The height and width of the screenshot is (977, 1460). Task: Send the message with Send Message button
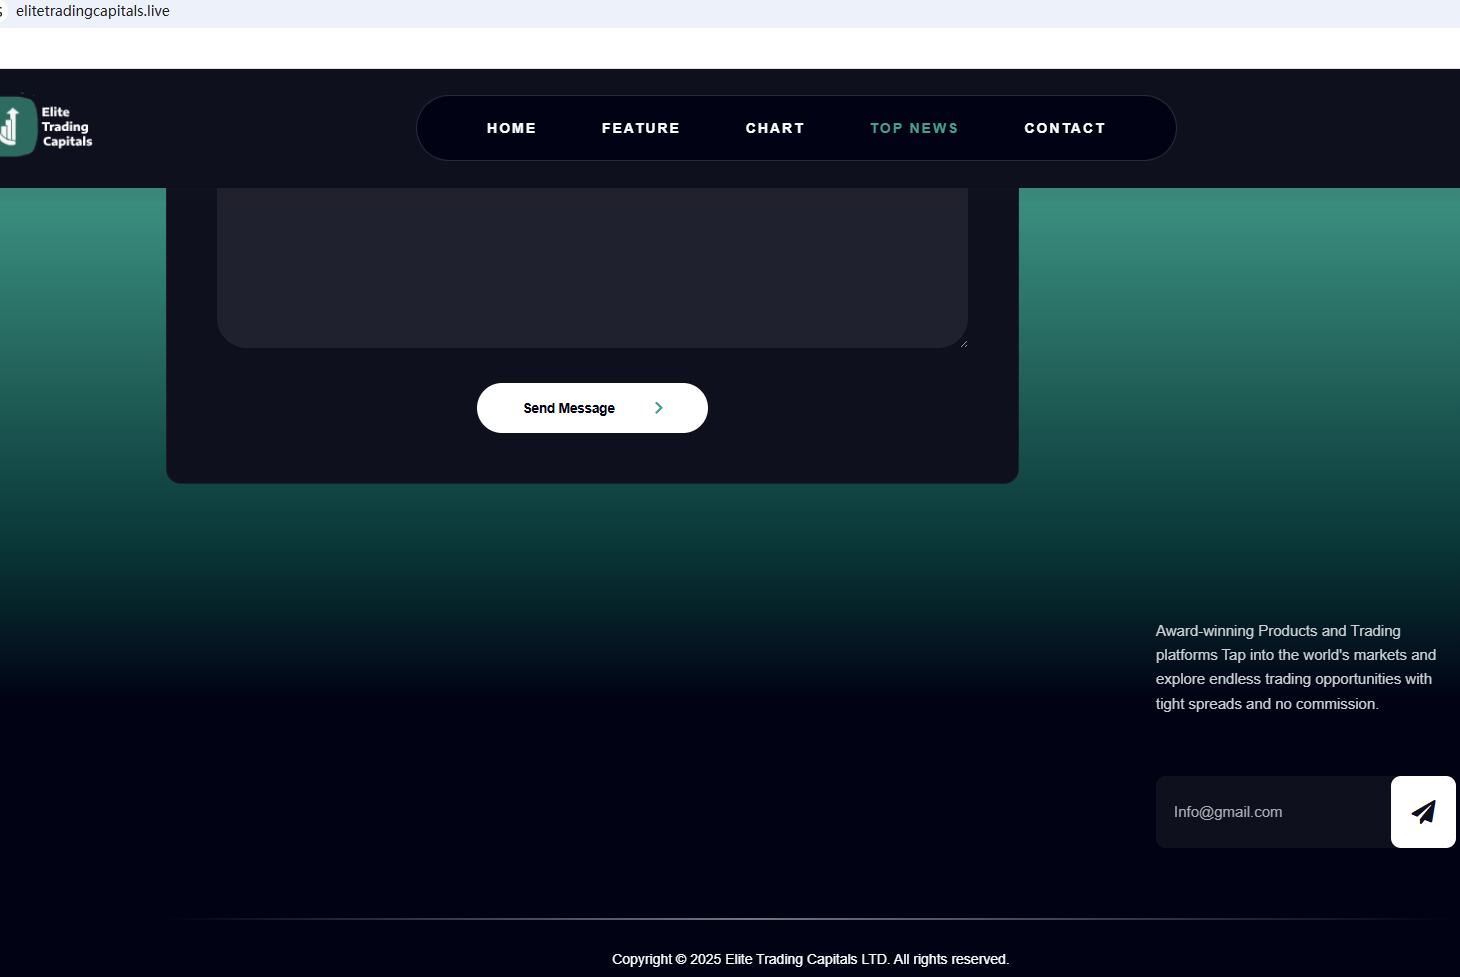(x=592, y=408)
